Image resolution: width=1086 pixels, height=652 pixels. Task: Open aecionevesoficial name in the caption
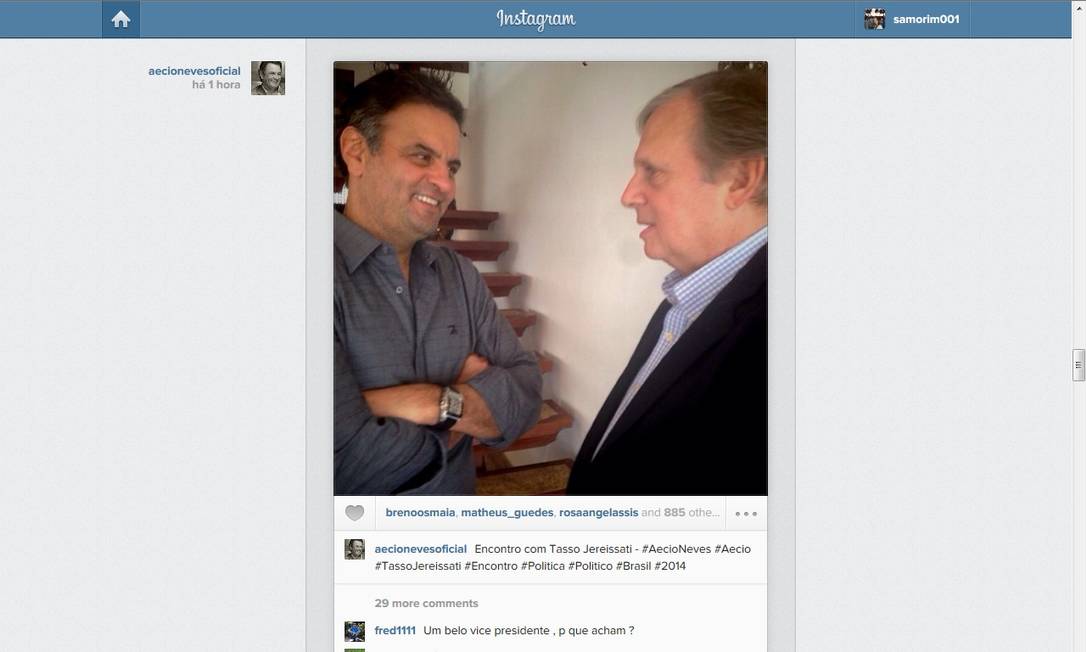pyautogui.click(x=420, y=549)
